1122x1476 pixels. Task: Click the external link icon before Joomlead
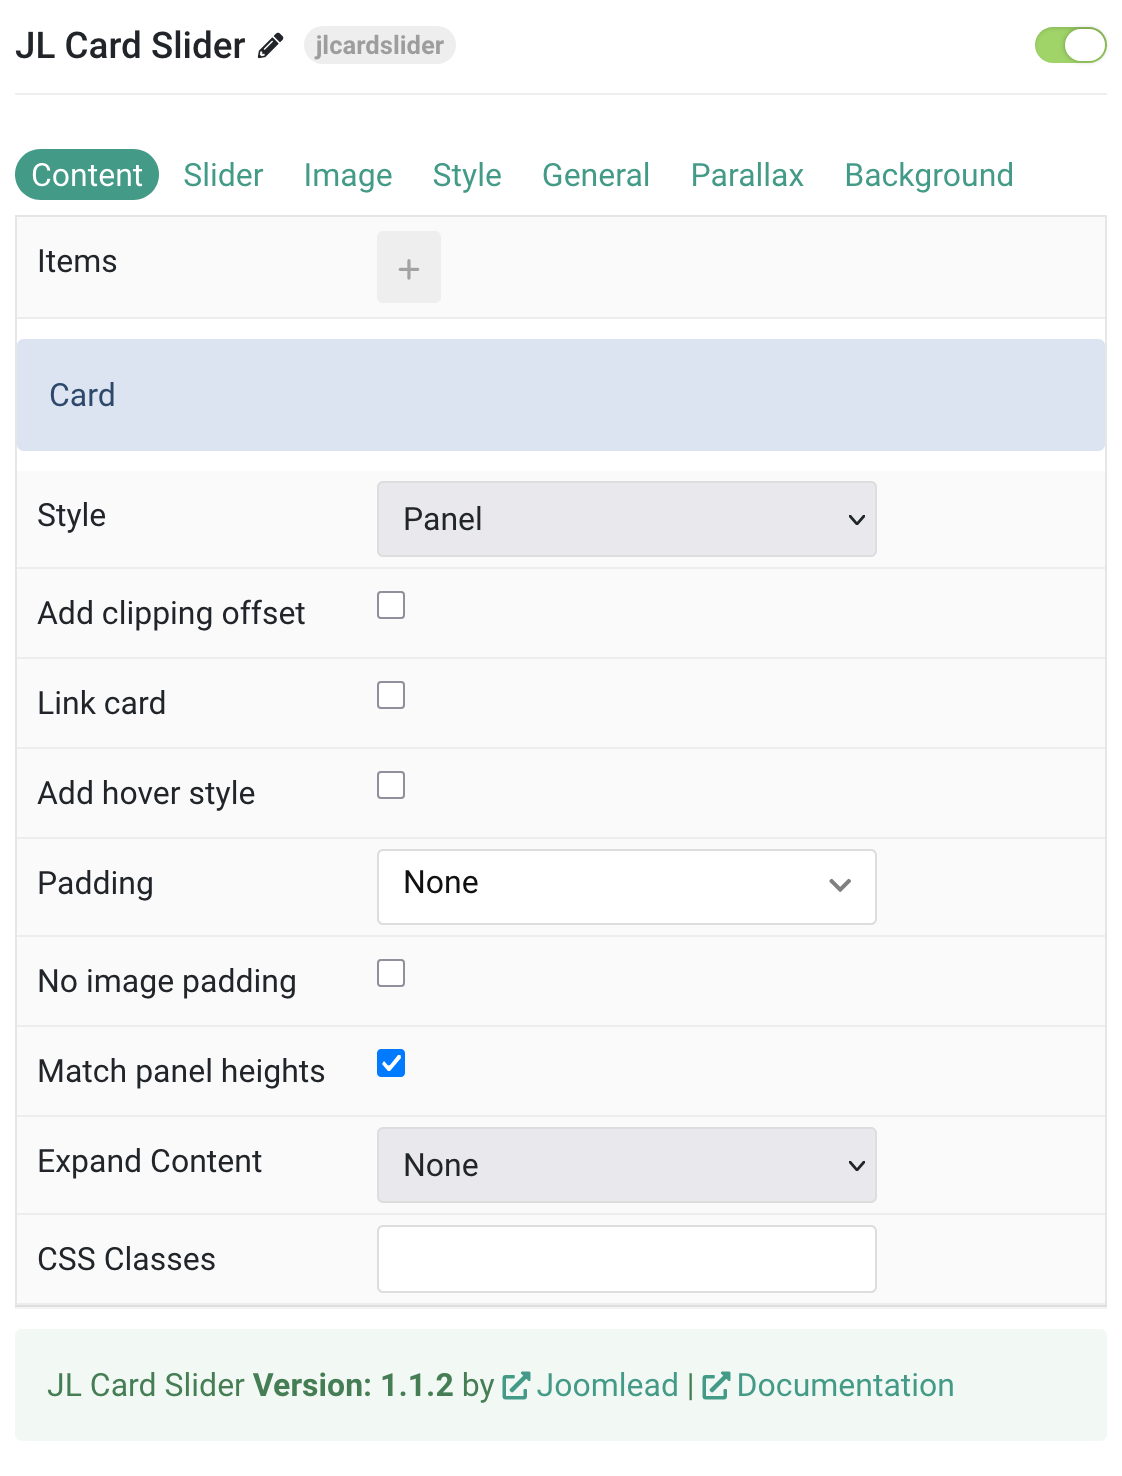click(515, 1385)
